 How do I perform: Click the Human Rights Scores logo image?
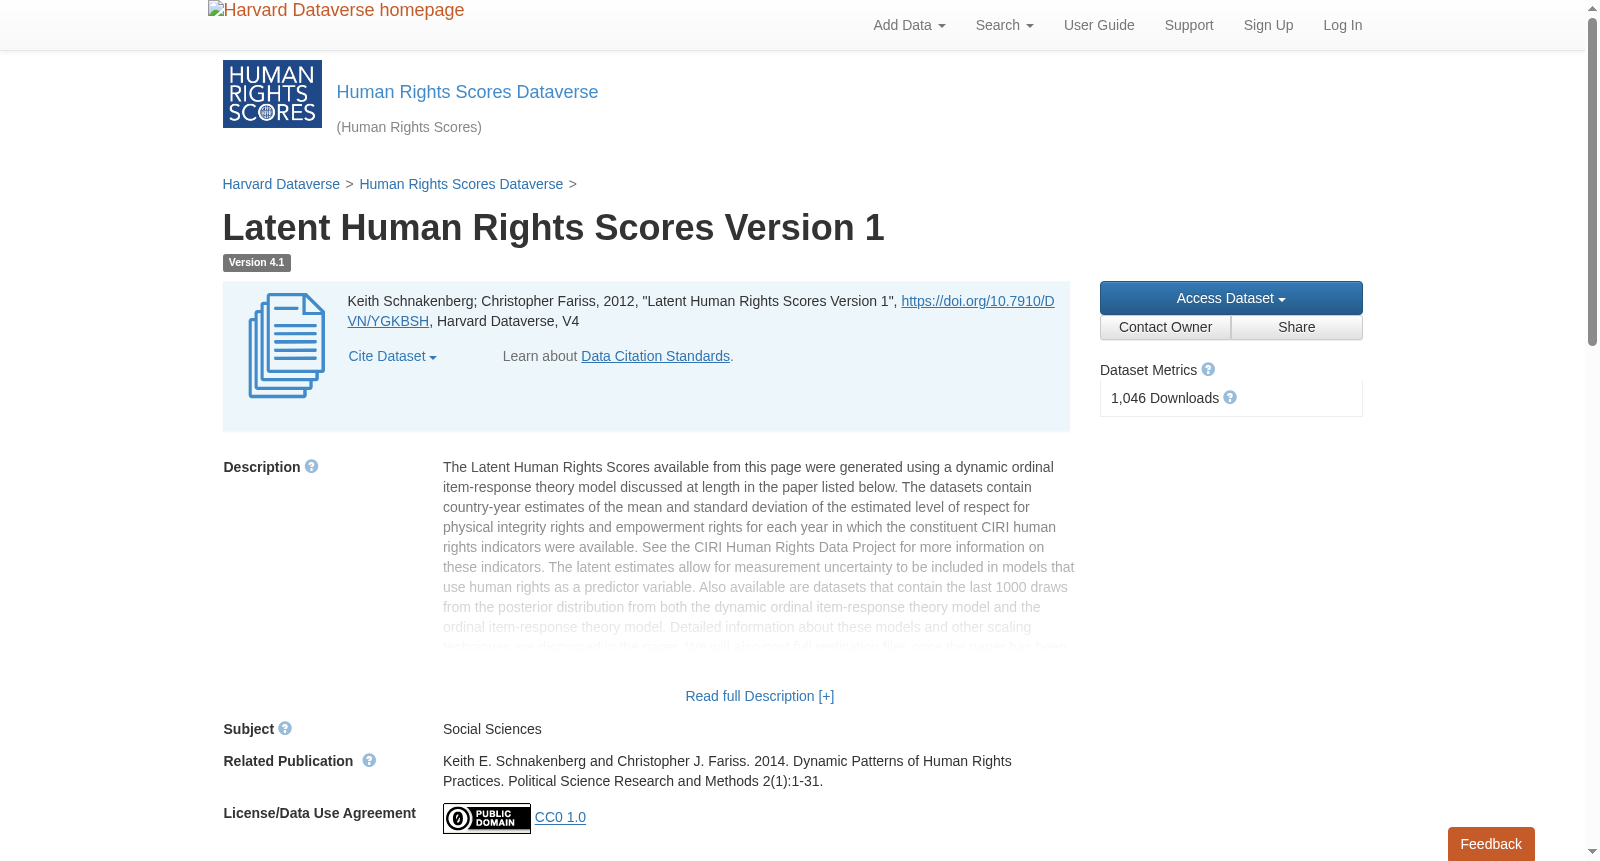272,94
